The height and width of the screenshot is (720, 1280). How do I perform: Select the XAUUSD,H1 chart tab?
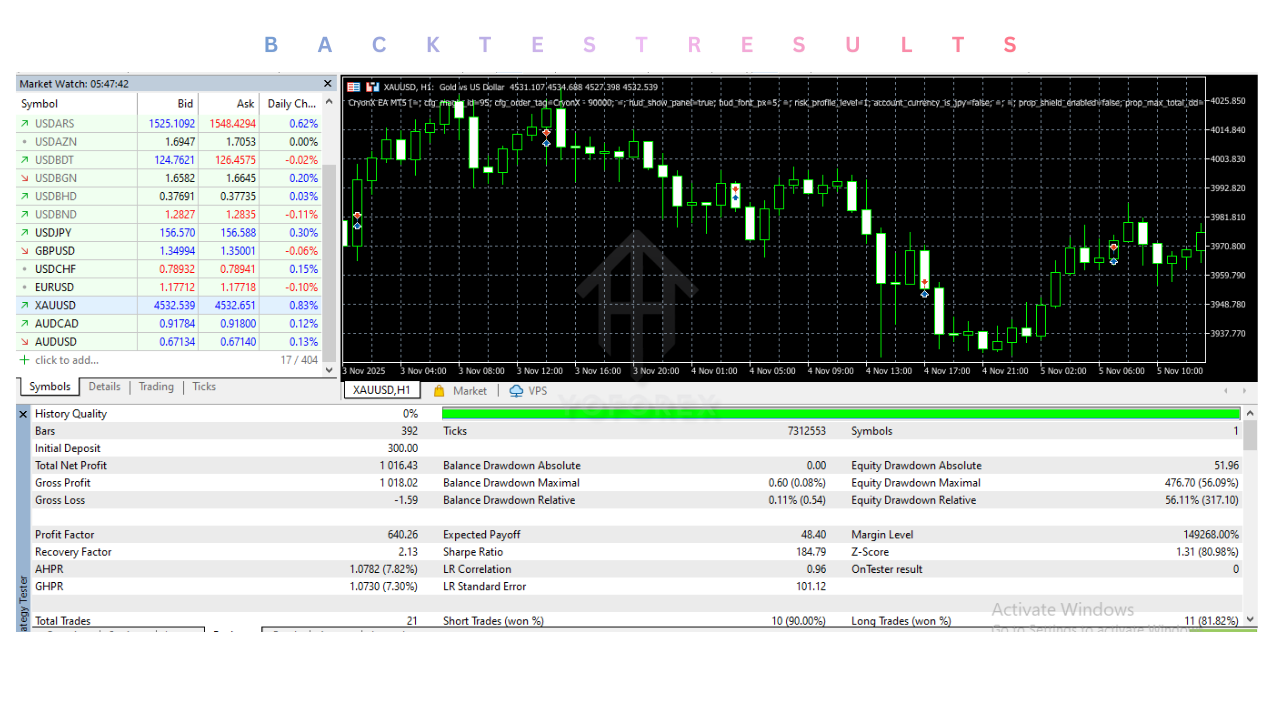click(x=382, y=391)
